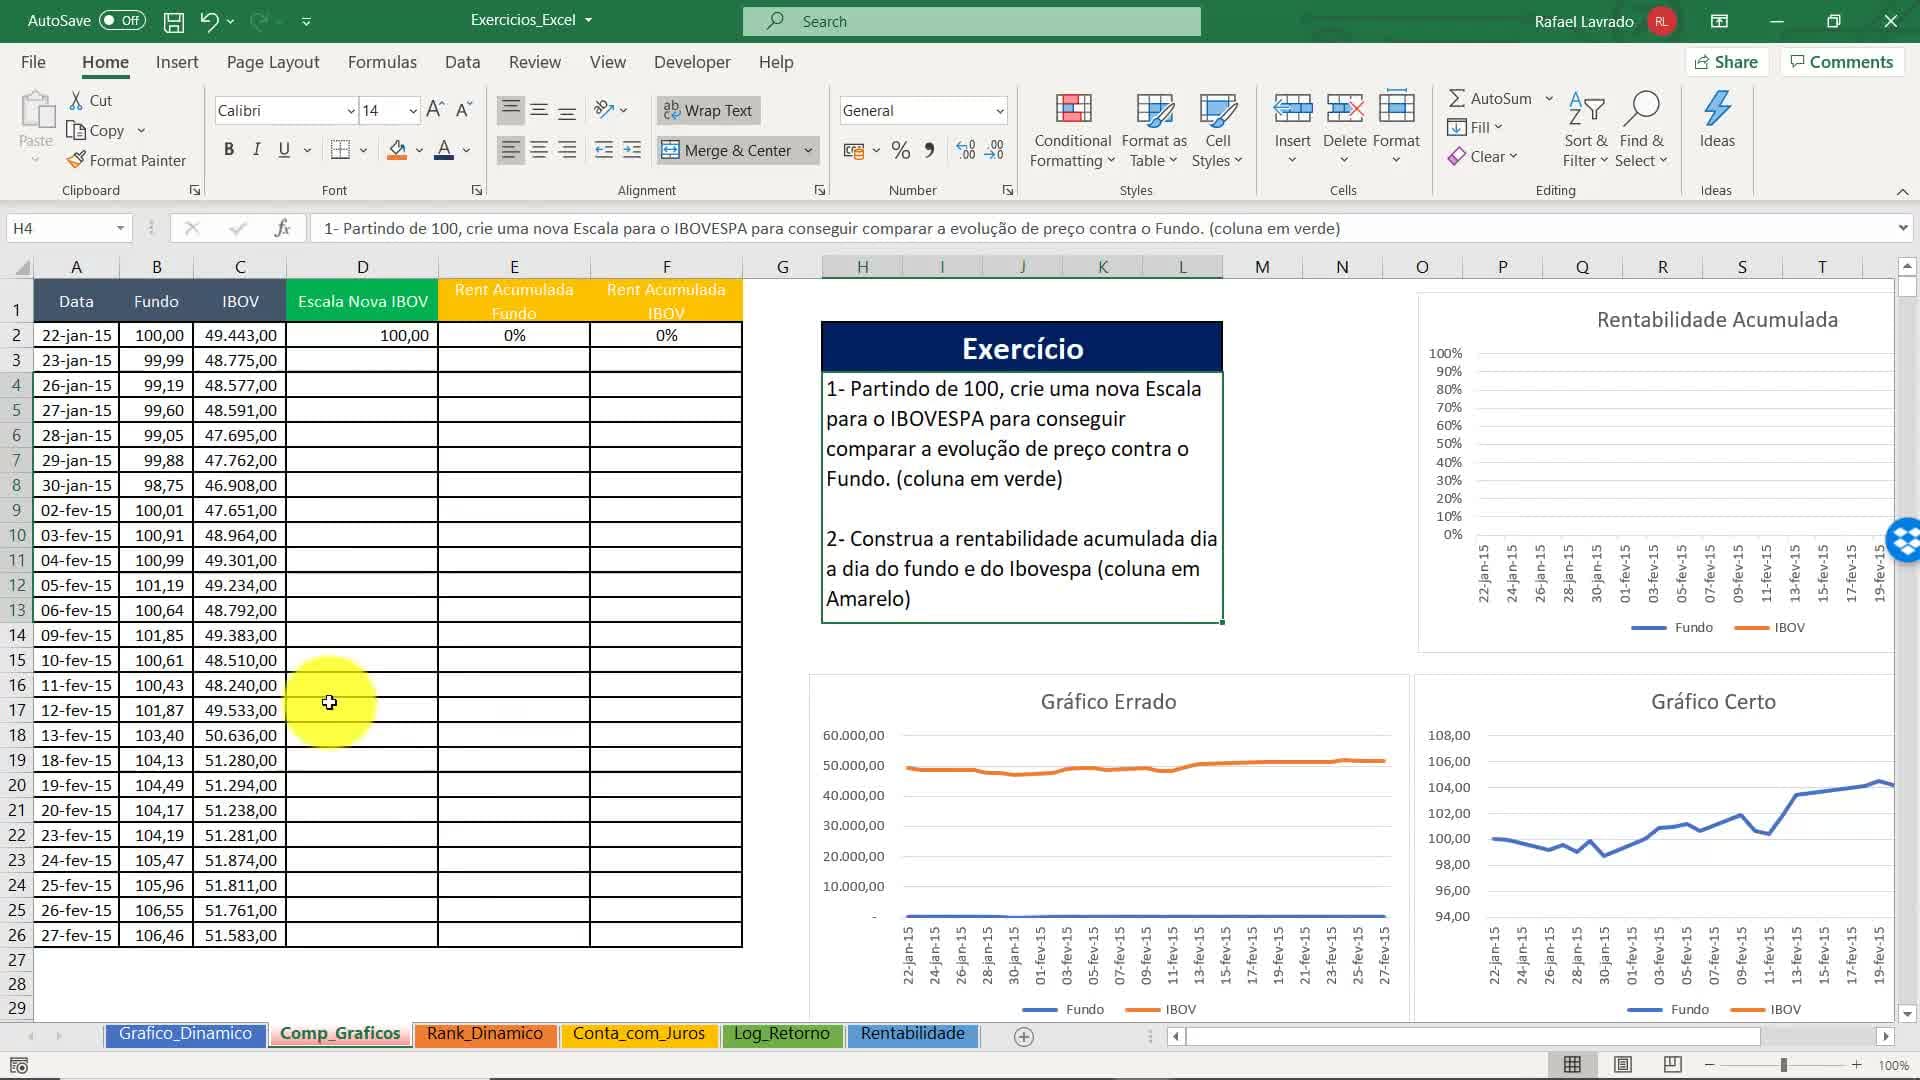This screenshot has width=1920, height=1080.
Task: Switch to Page Break Preview icon
Action: coord(1672,1065)
